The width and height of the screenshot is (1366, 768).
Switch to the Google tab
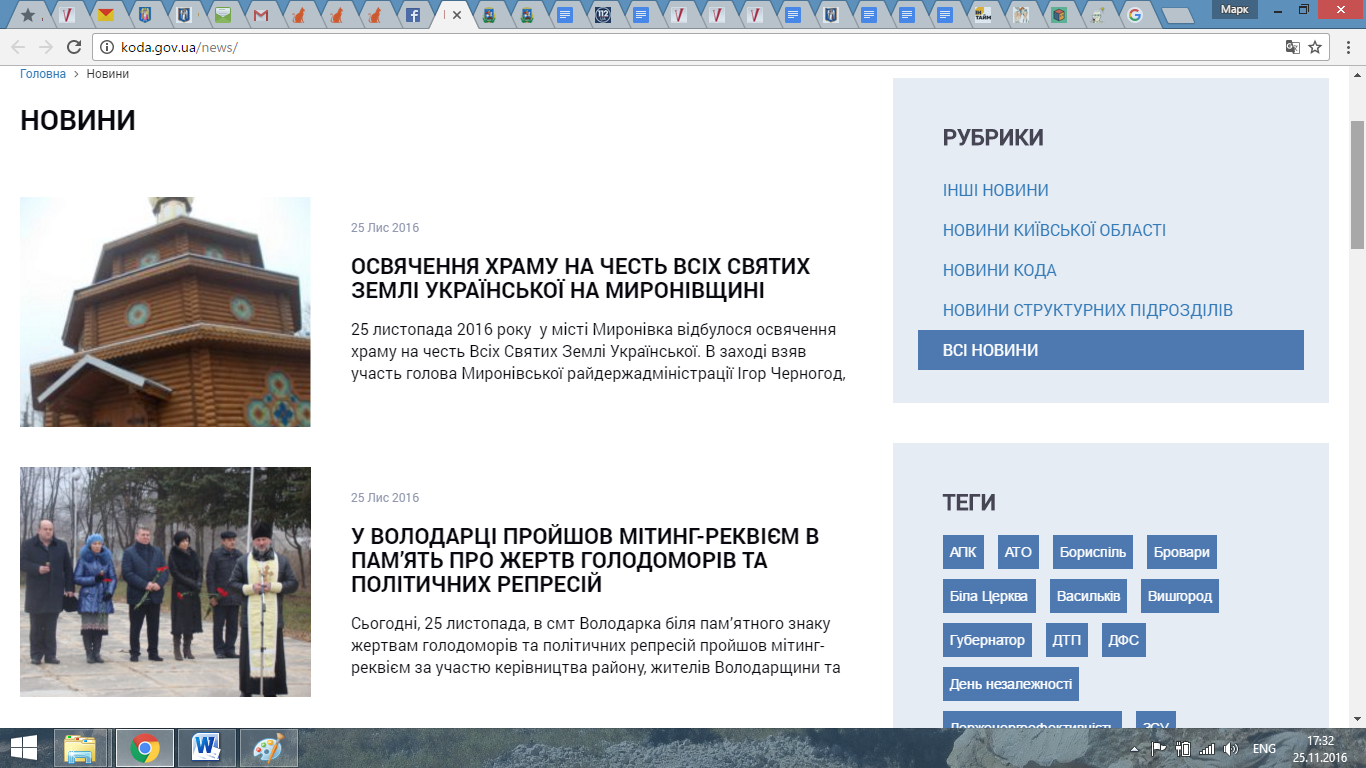[1134, 15]
